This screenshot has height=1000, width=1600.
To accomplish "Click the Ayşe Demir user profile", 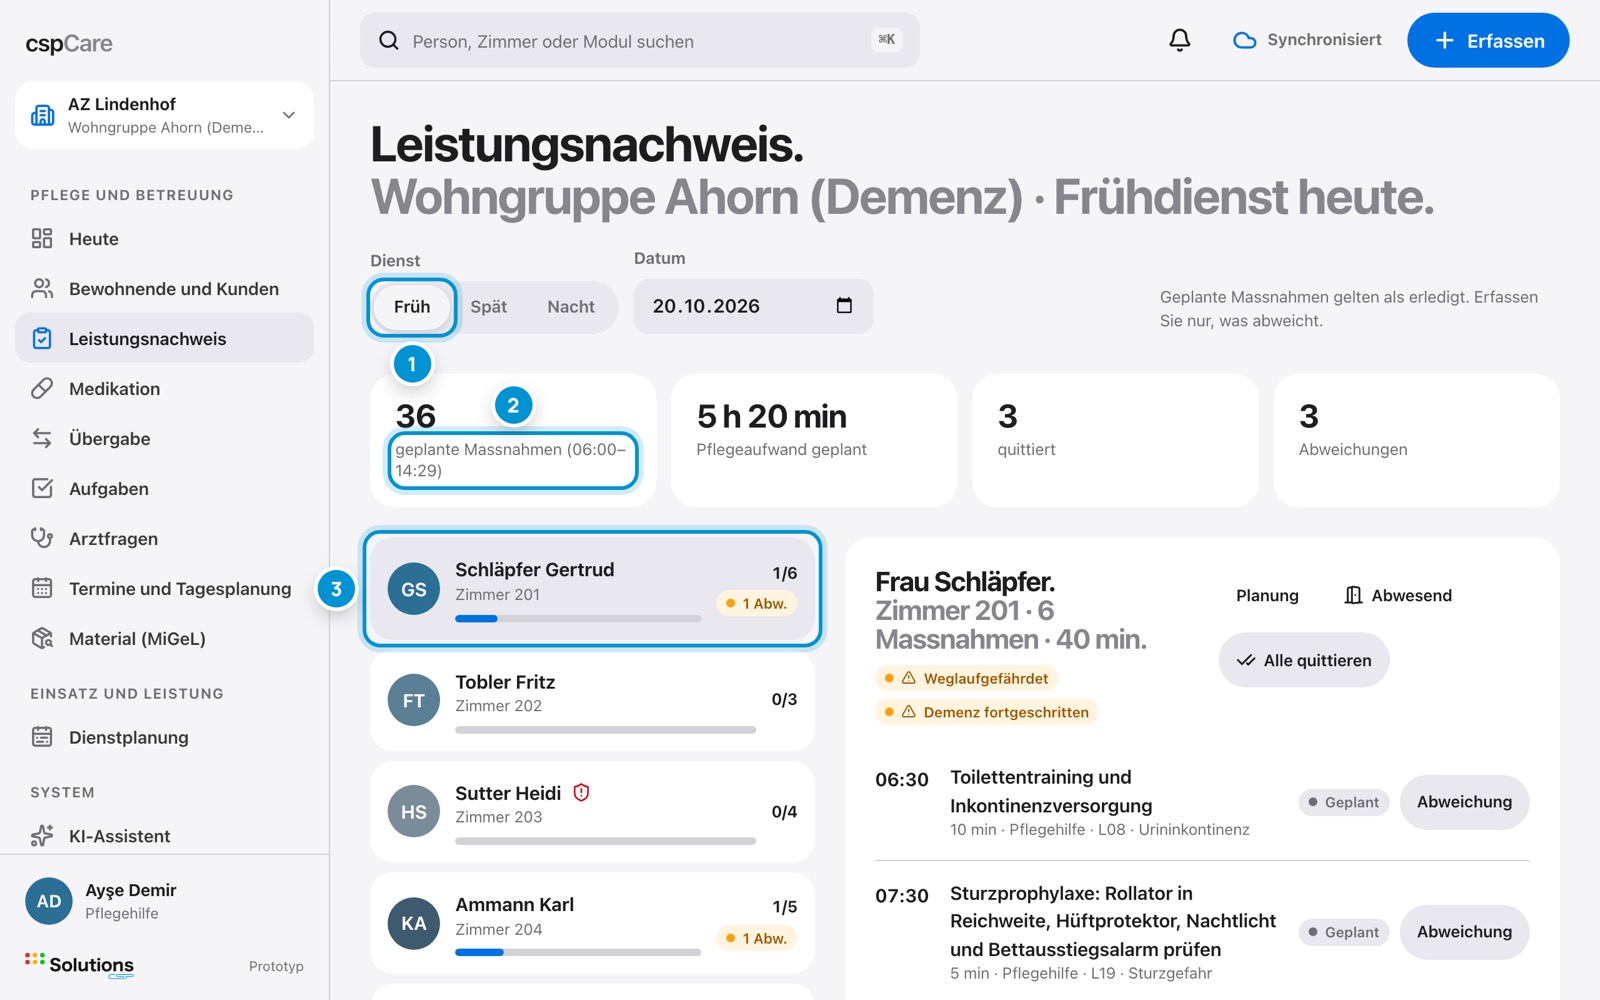I will pyautogui.click(x=164, y=901).
